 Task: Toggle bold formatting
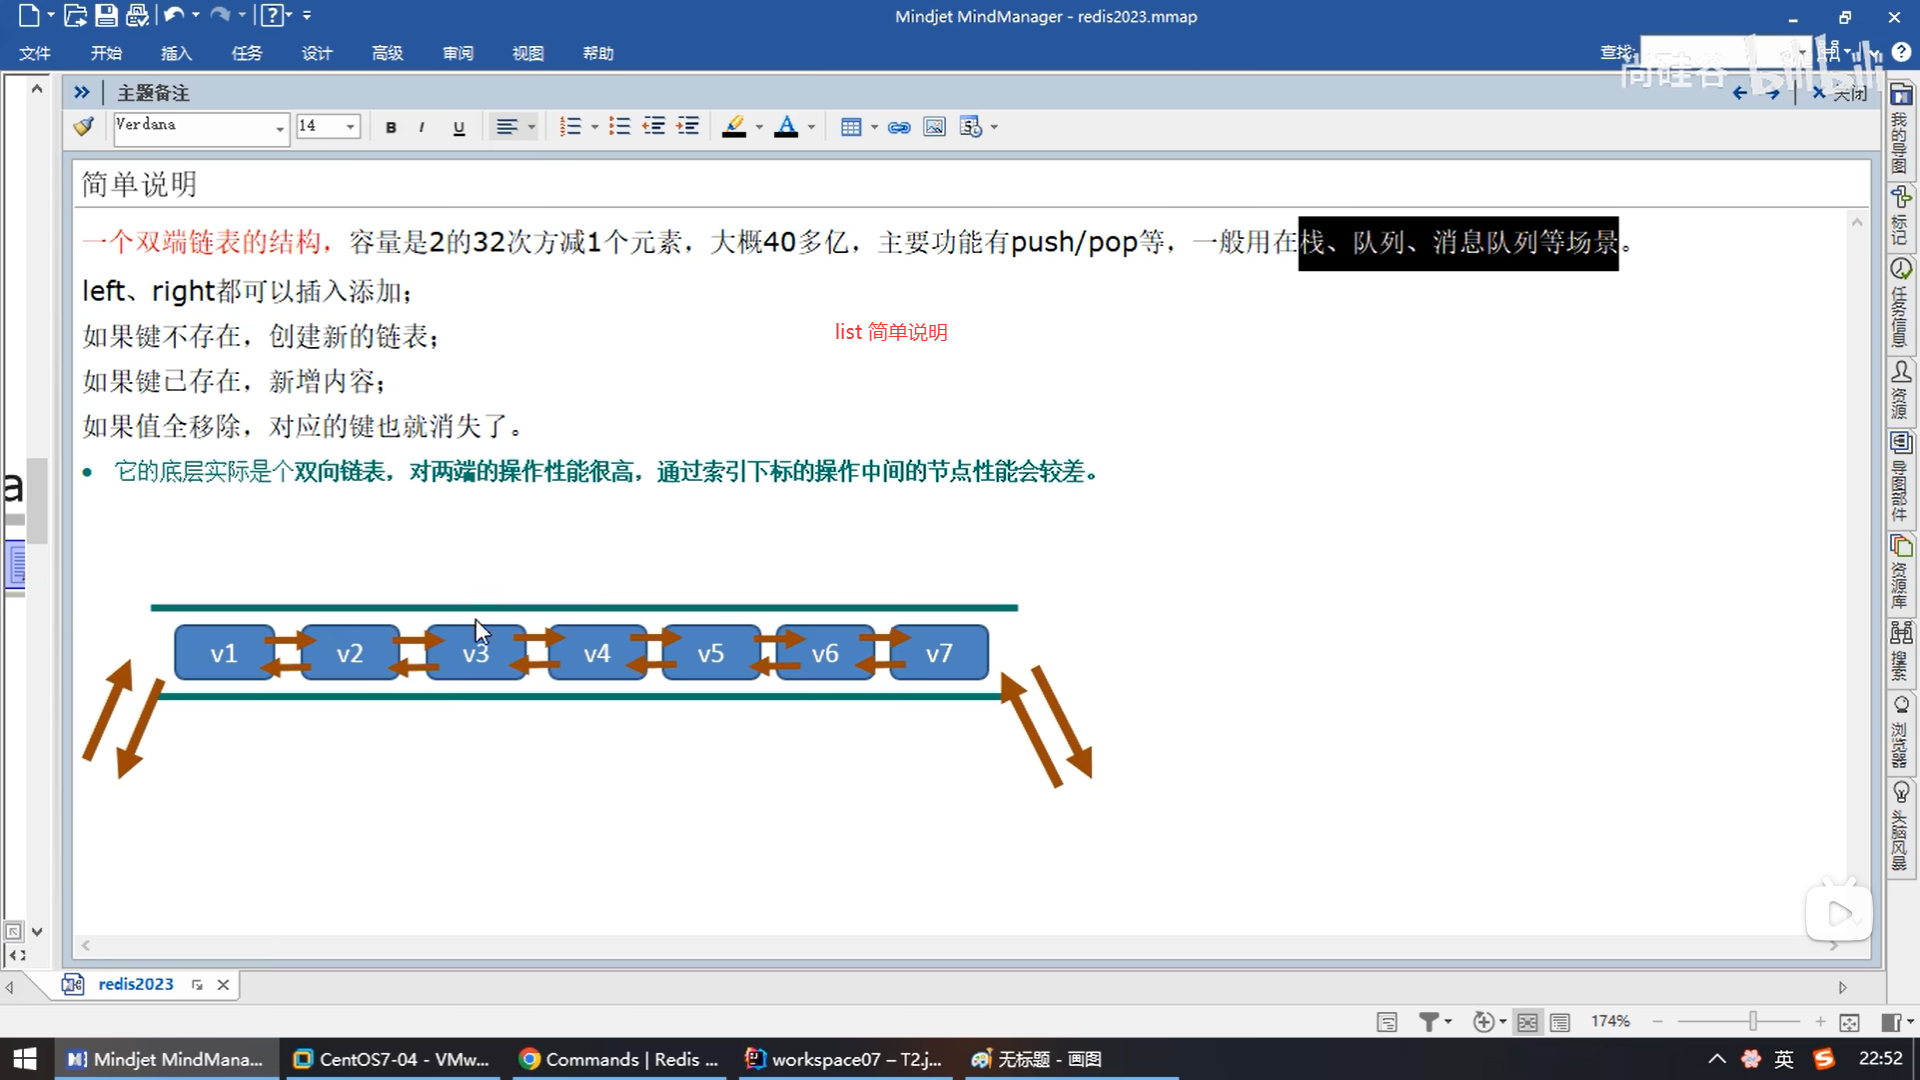click(391, 127)
